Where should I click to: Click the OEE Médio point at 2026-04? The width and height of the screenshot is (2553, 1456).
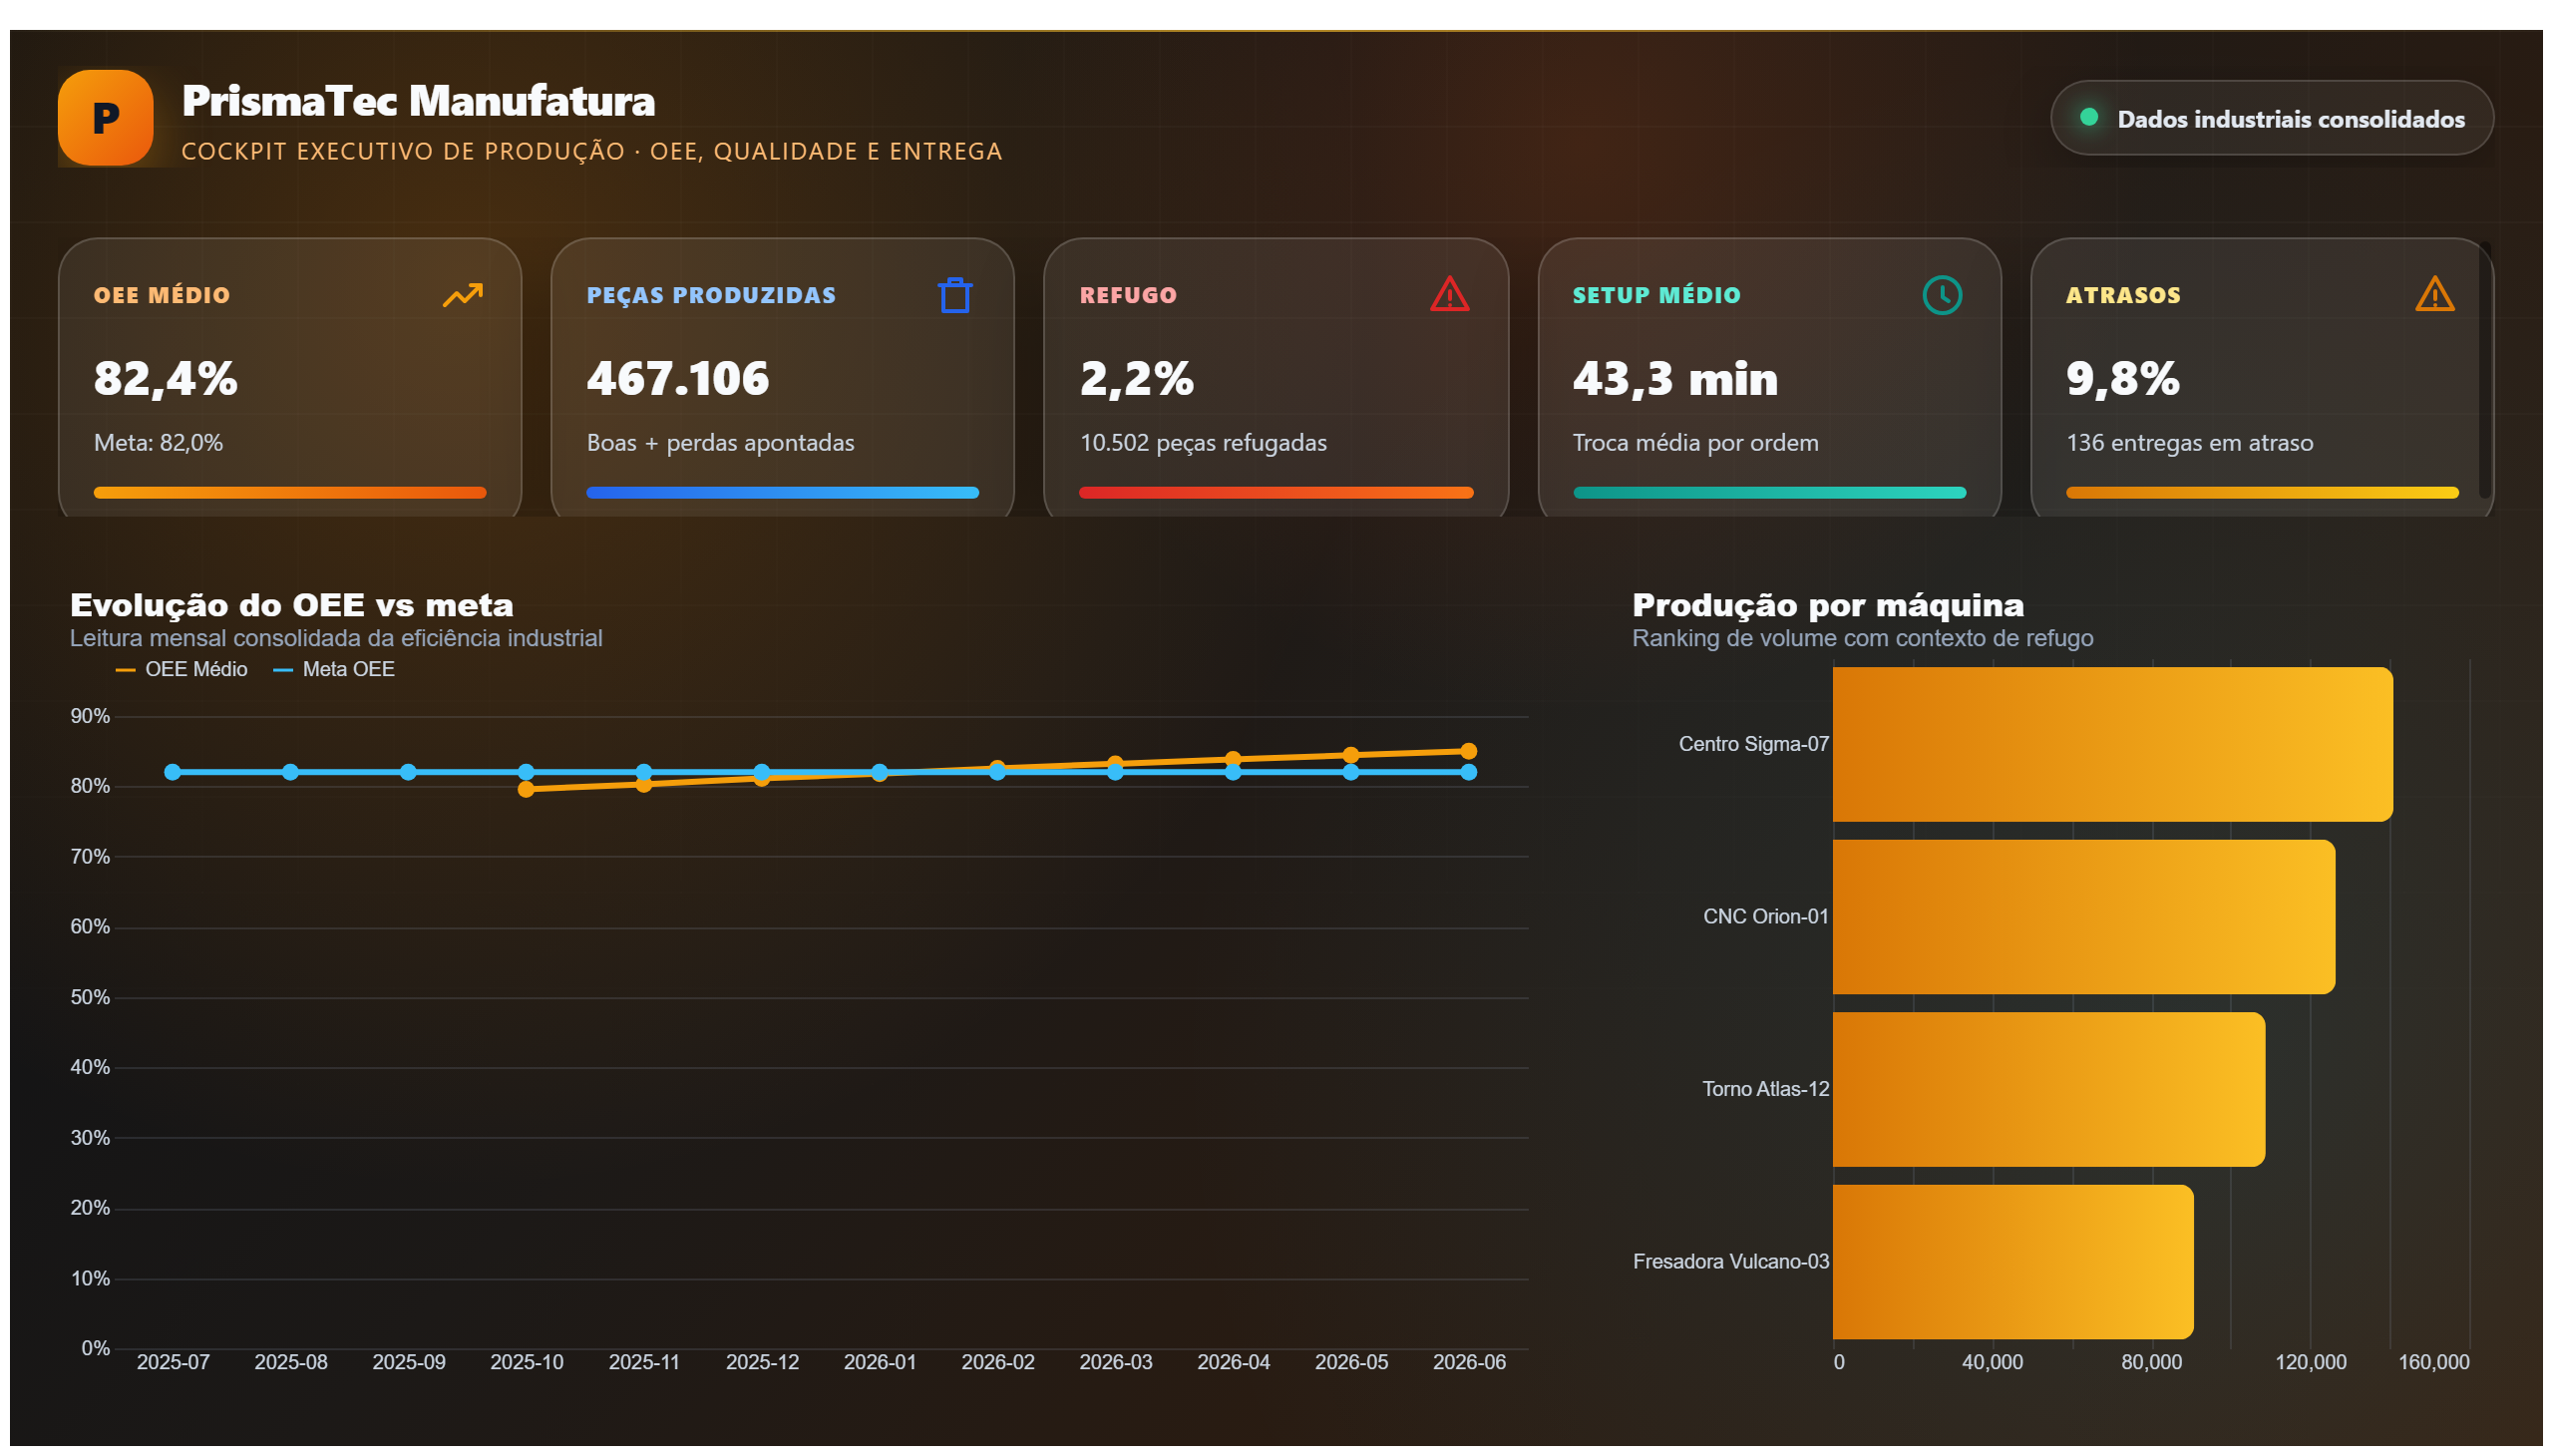point(1233,759)
